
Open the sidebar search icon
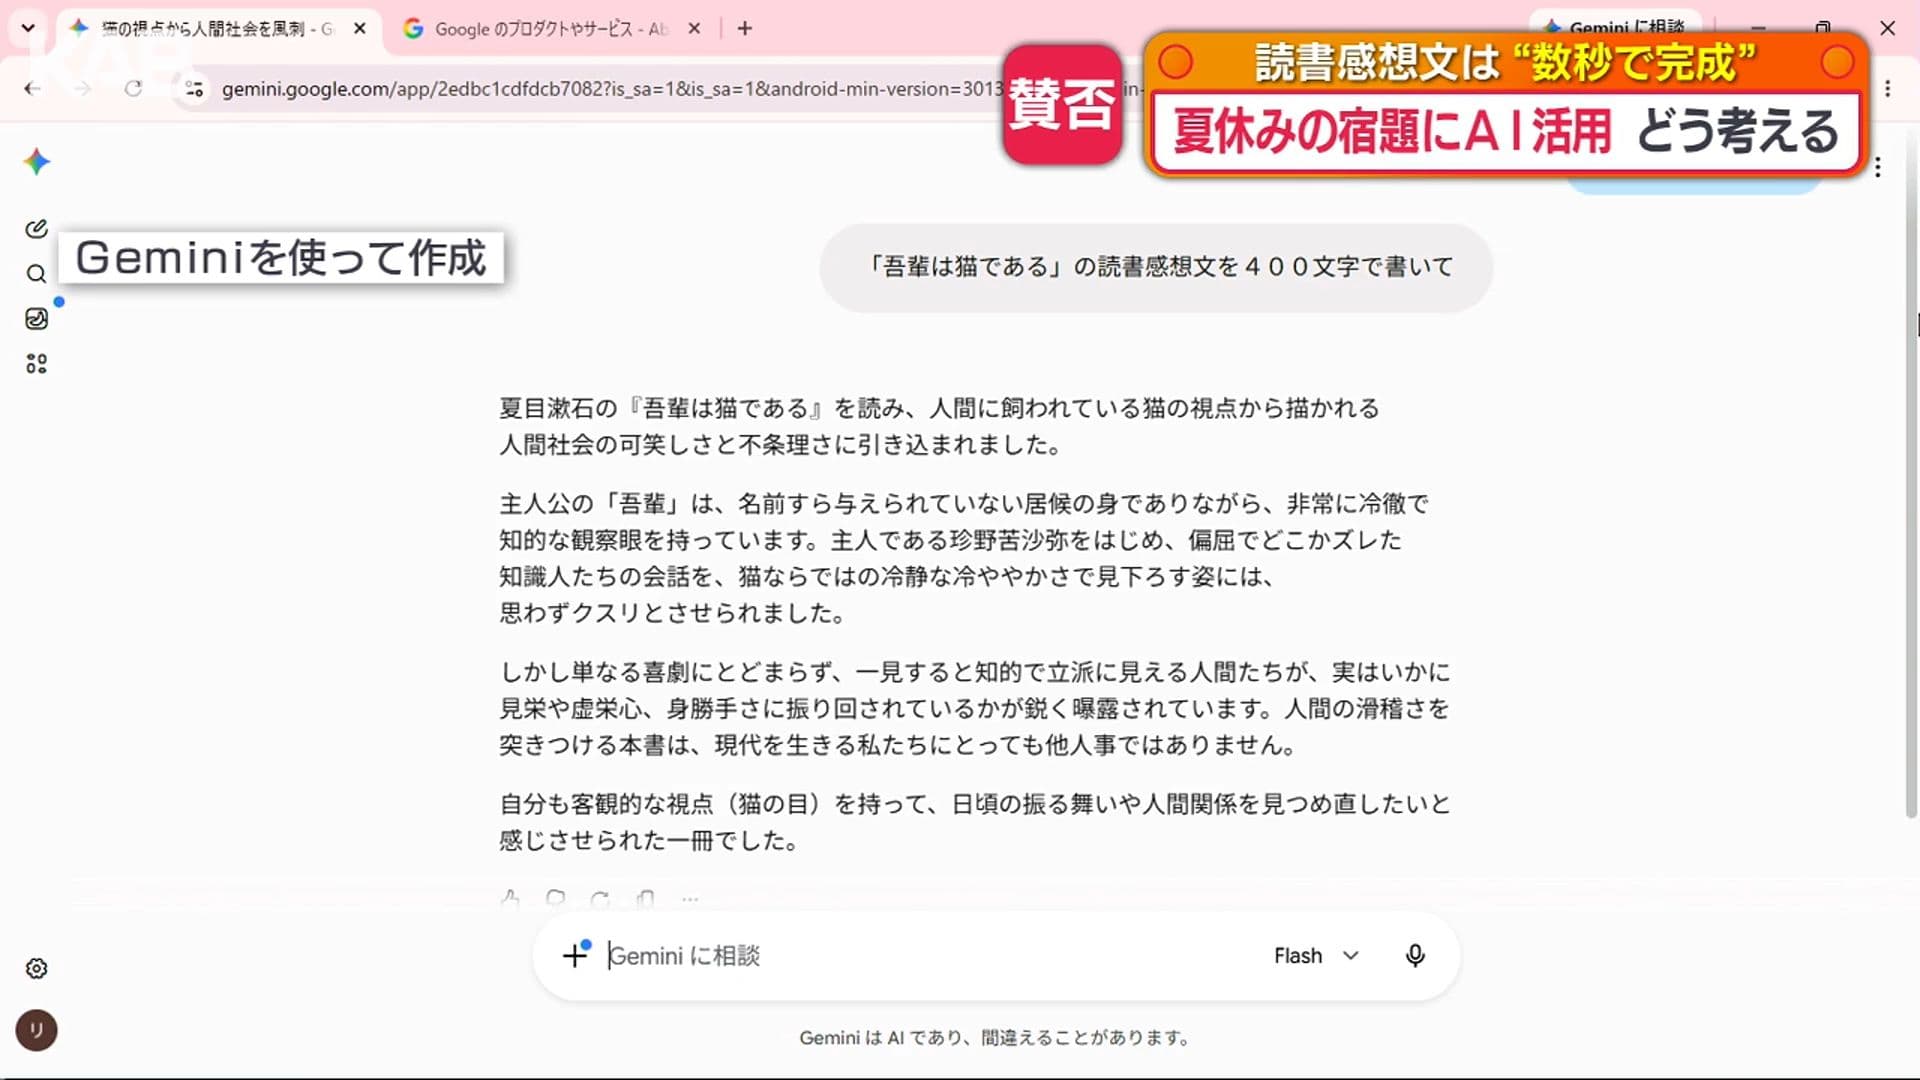36,274
